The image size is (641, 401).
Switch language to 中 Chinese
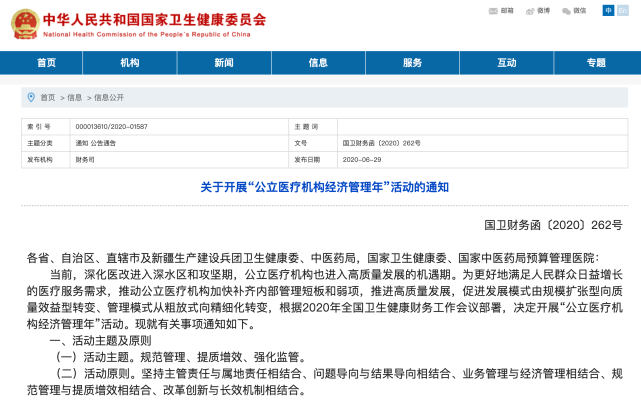[608, 11]
